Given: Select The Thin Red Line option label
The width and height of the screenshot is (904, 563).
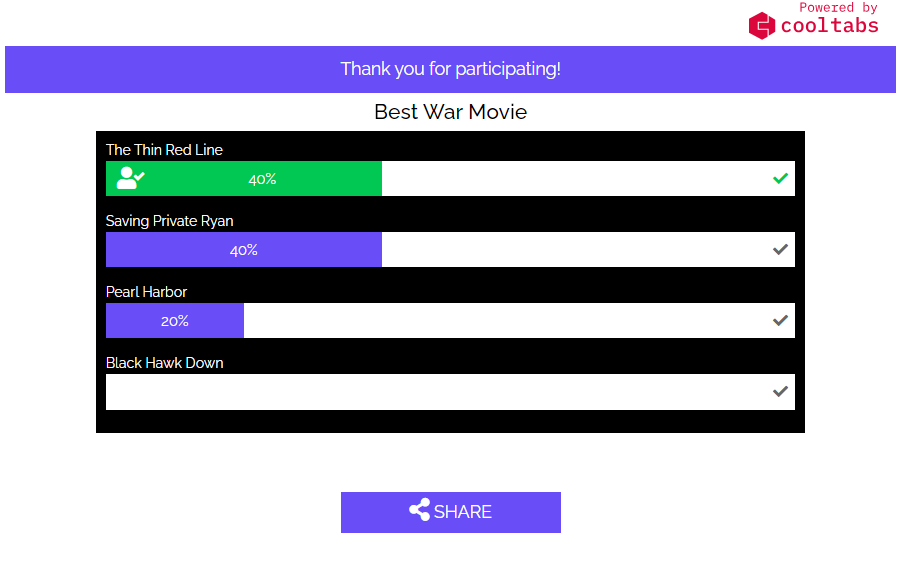Looking at the screenshot, I should coord(164,150).
